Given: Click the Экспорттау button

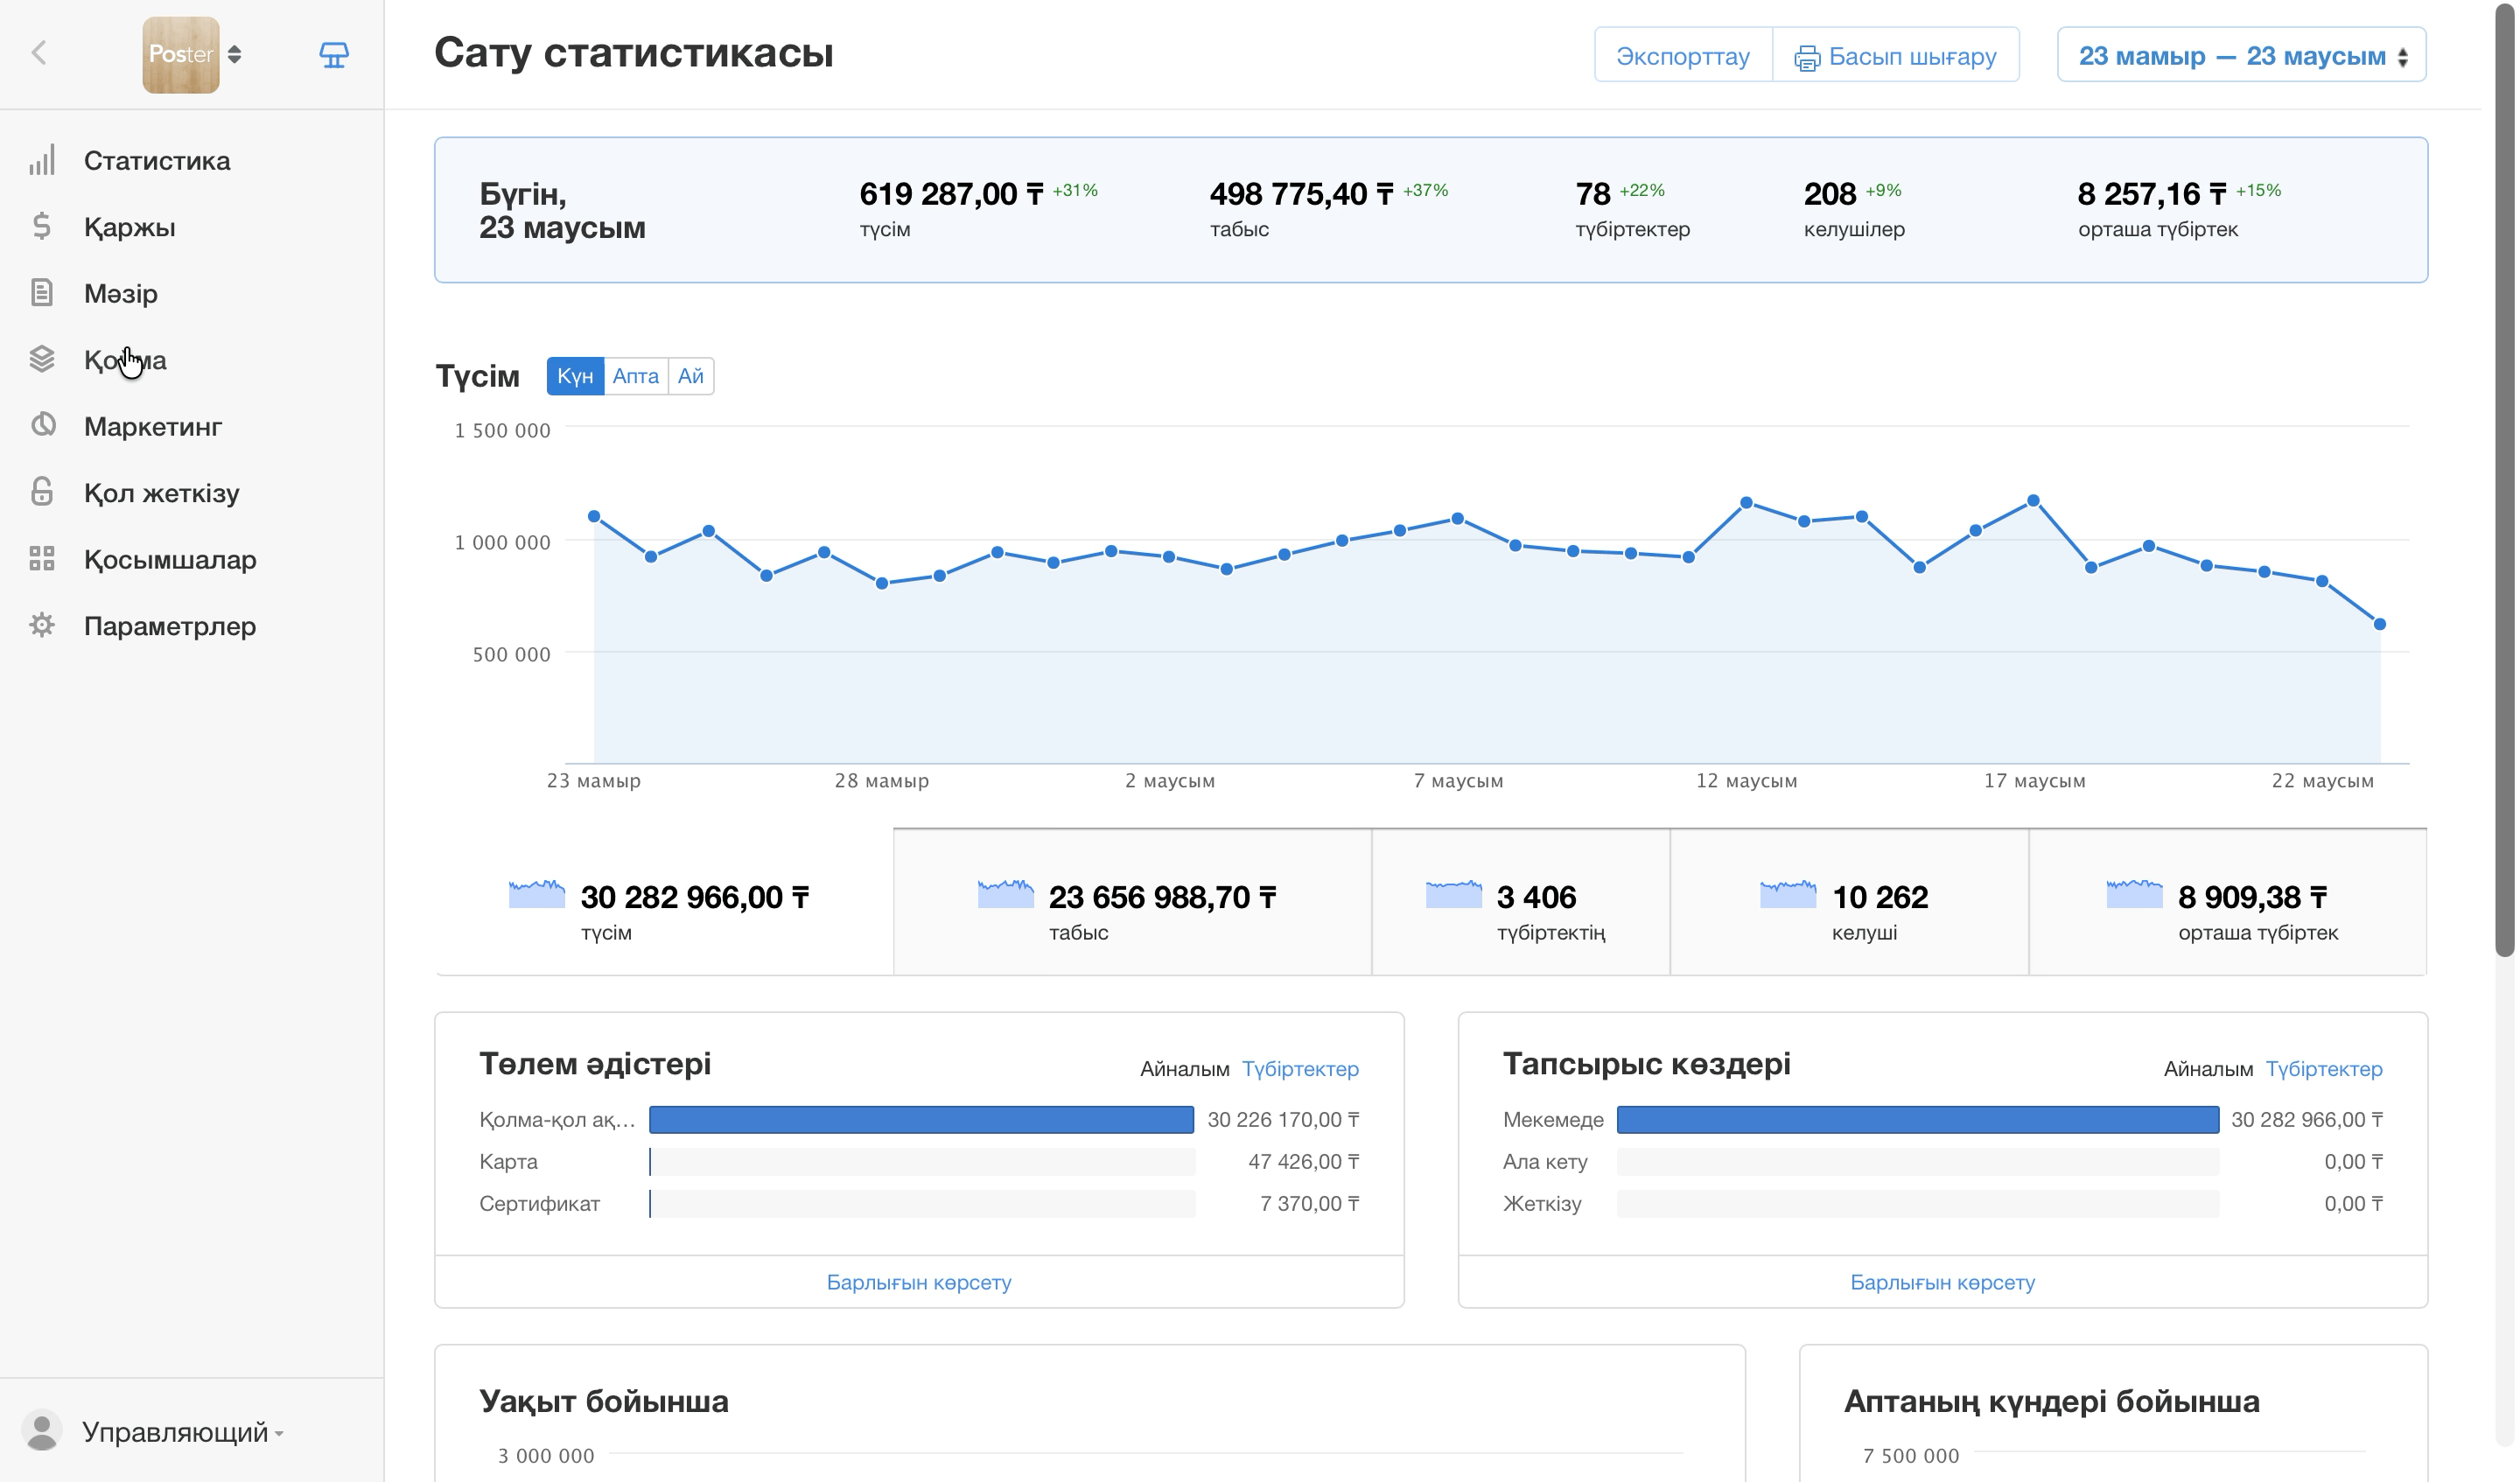Looking at the screenshot, I should pyautogui.click(x=1684, y=55).
